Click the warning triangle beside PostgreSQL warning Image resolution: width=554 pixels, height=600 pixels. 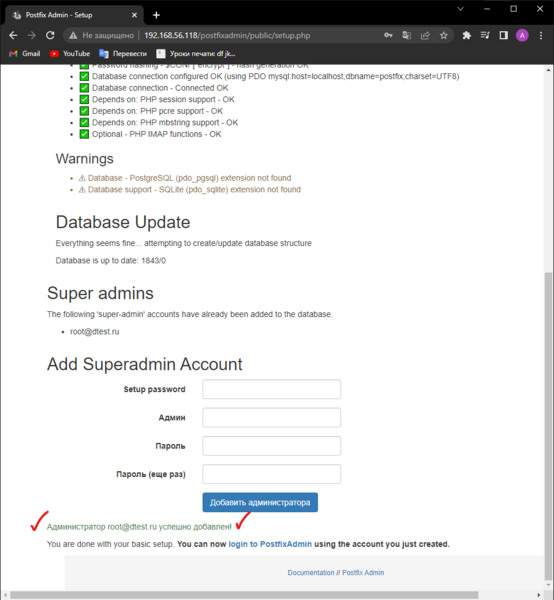82,178
